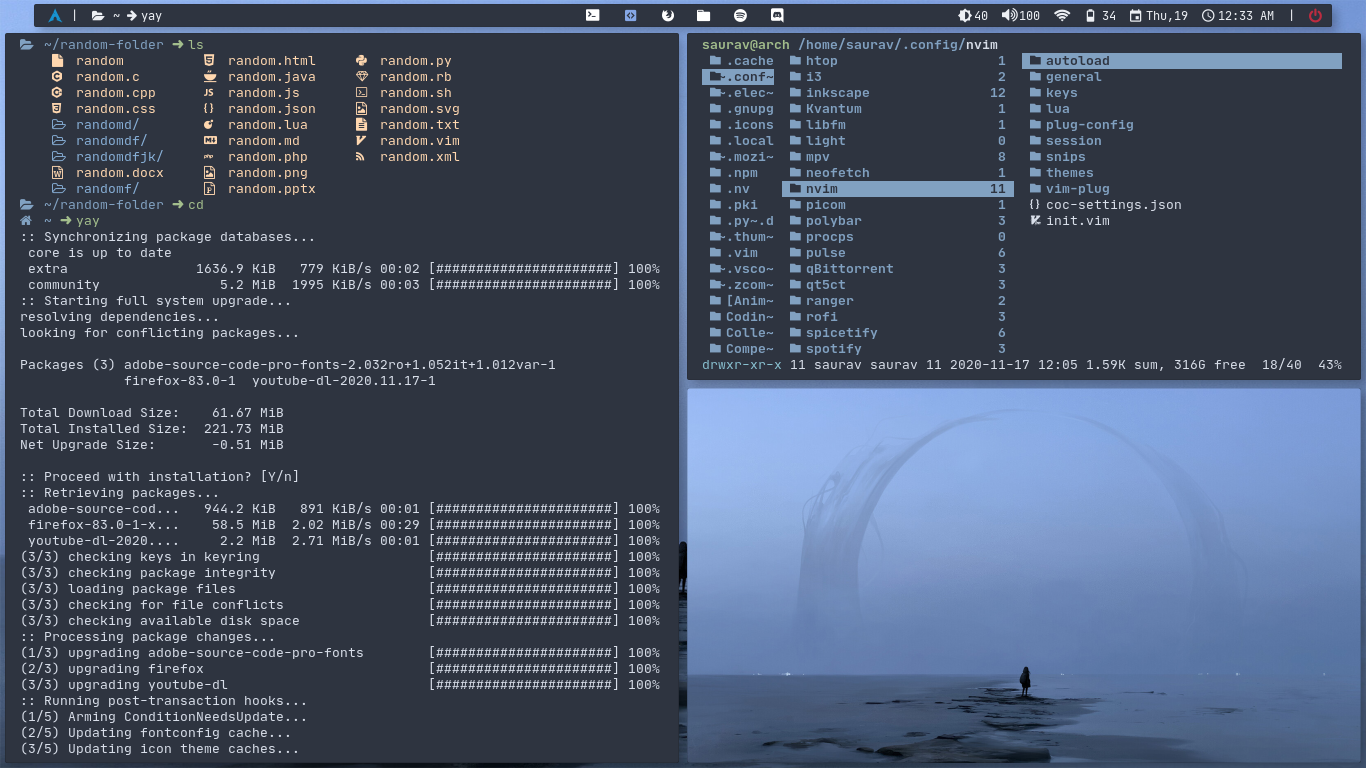Click the Total Download Size line
This screenshot has height=768, width=1366.
click(152, 413)
